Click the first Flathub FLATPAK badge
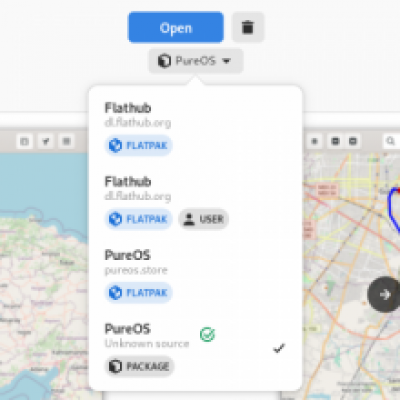The image size is (400, 400). click(x=138, y=145)
